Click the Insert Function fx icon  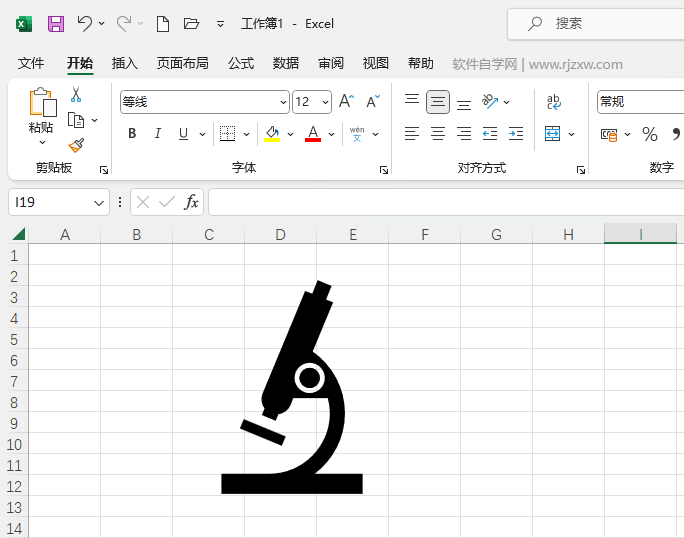pos(191,202)
